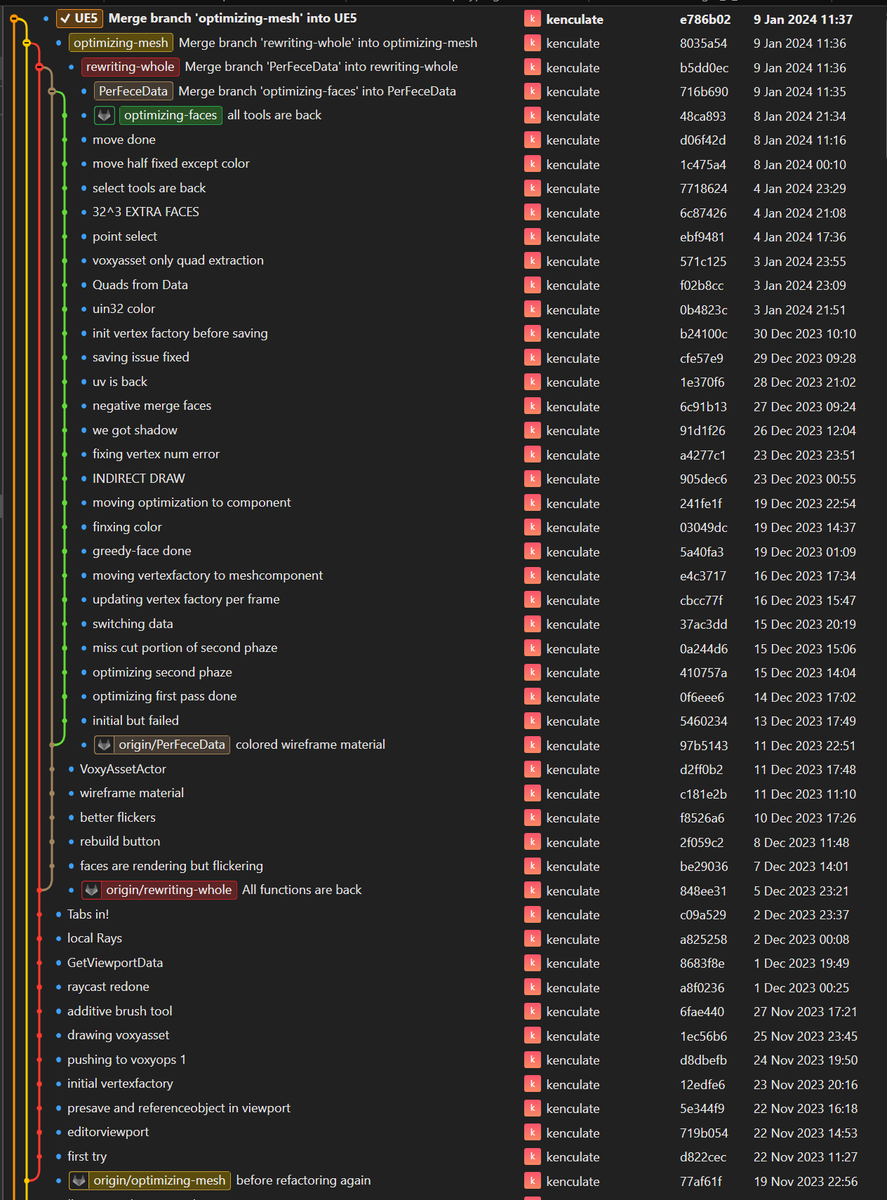
Task: Select commit 'moving optimization to component'
Action: click(x=192, y=503)
